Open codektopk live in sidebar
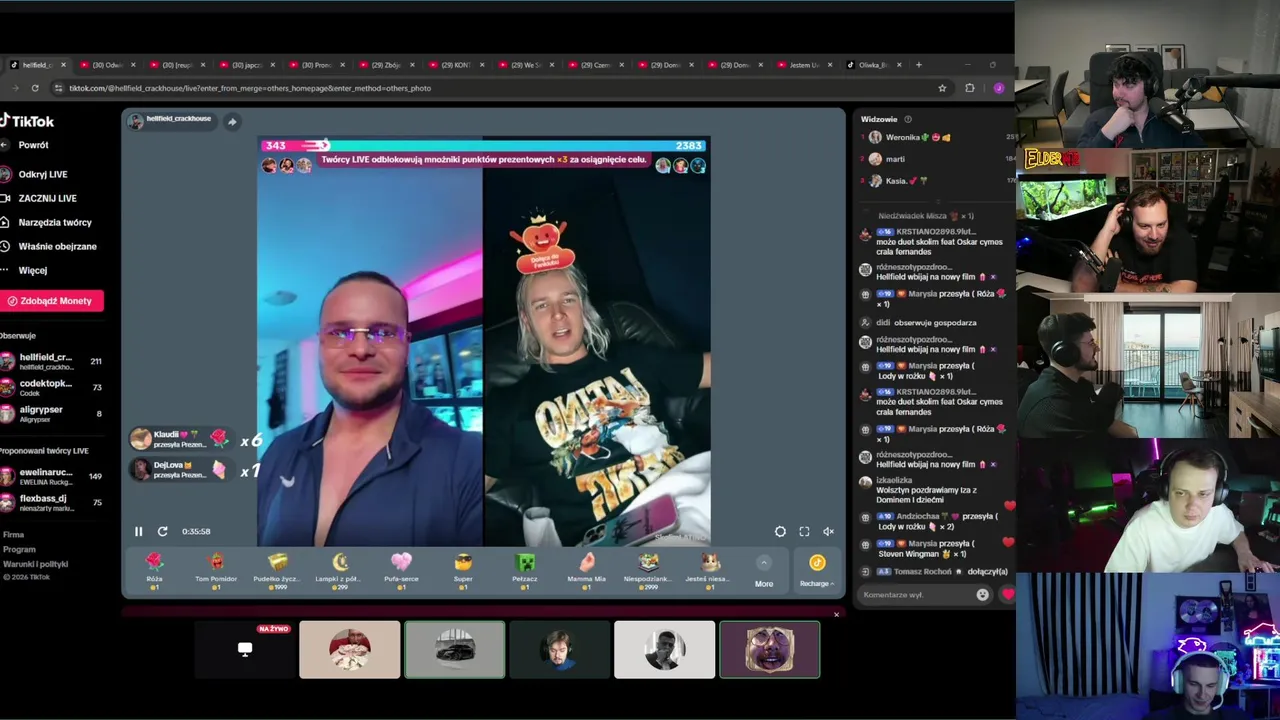This screenshot has width=1280, height=720. pos(51,387)
